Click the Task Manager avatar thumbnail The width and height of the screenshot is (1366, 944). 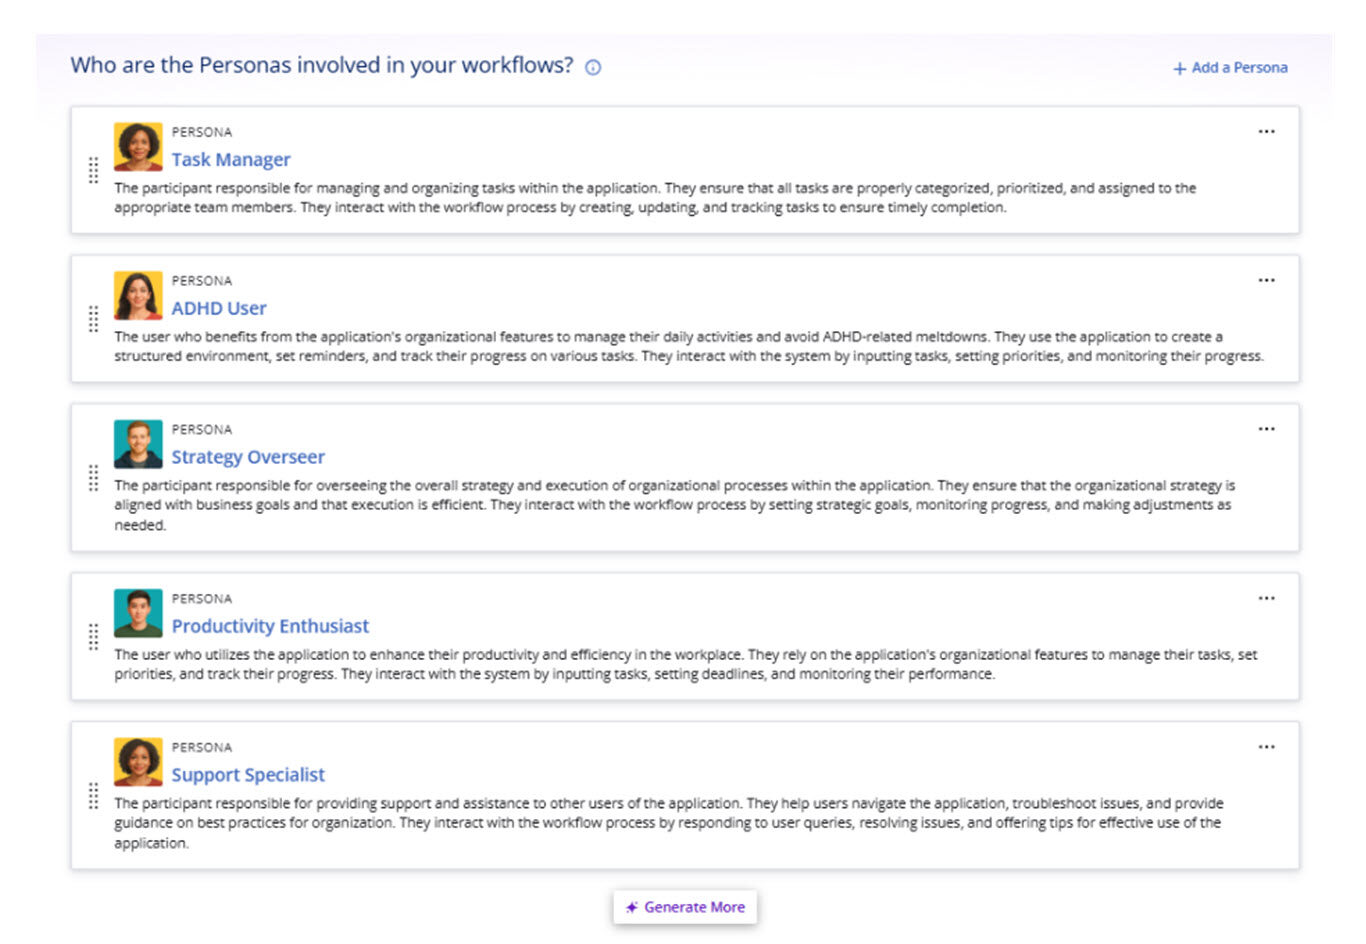[138, 147]
